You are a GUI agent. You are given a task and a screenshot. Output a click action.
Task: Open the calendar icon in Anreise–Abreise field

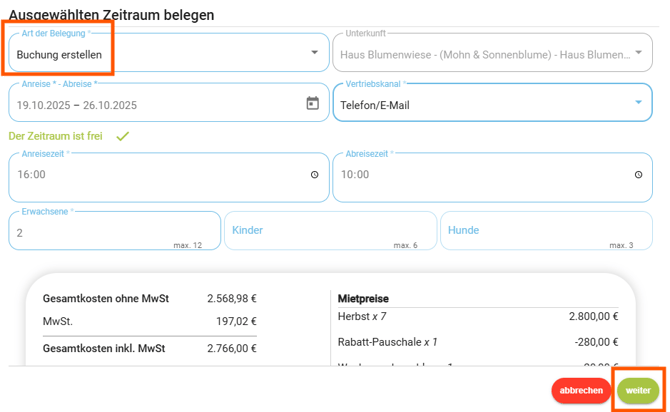[312, 103]
